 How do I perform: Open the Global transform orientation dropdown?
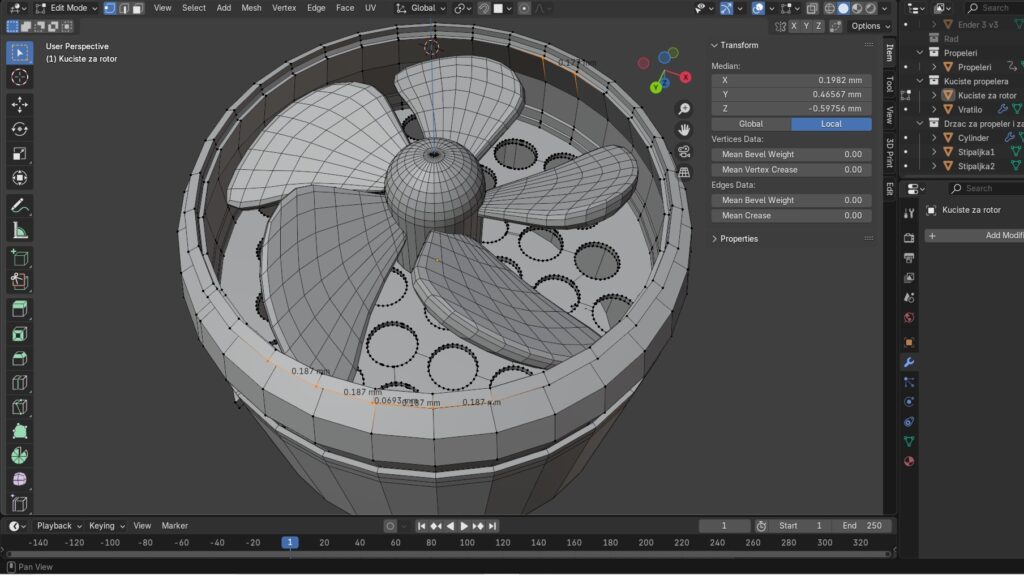(x=421, y=8)
